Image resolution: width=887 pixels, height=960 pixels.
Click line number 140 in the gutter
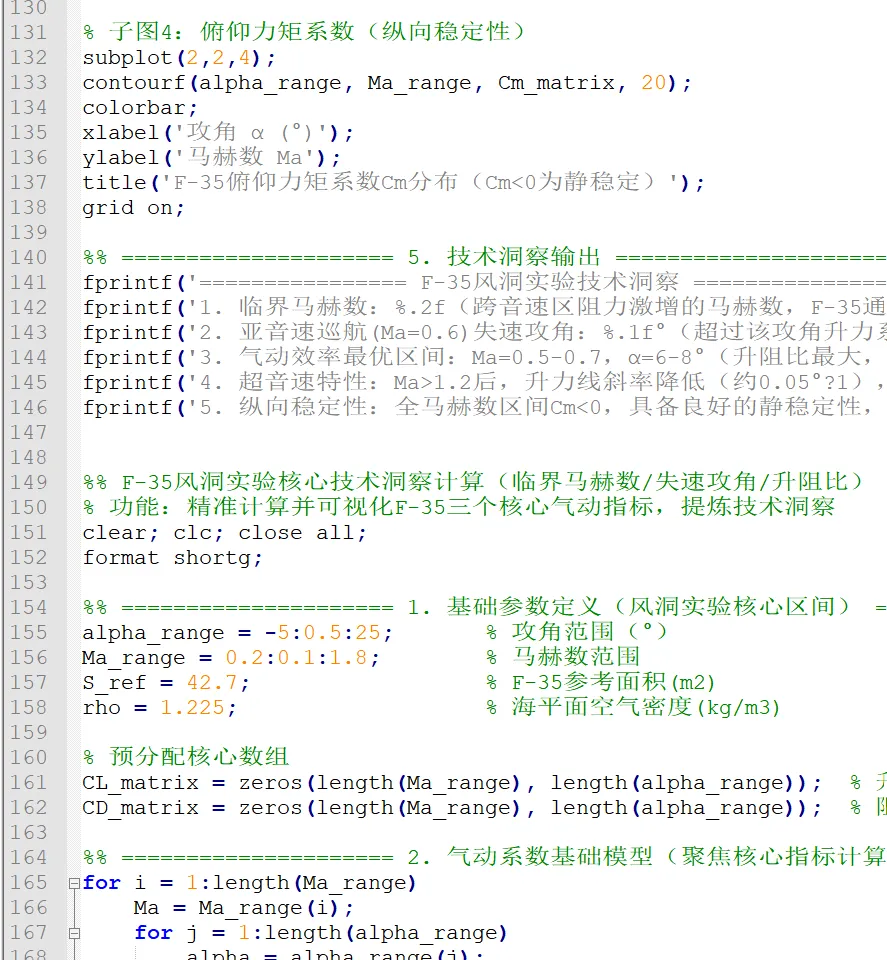tap(28, 258)
